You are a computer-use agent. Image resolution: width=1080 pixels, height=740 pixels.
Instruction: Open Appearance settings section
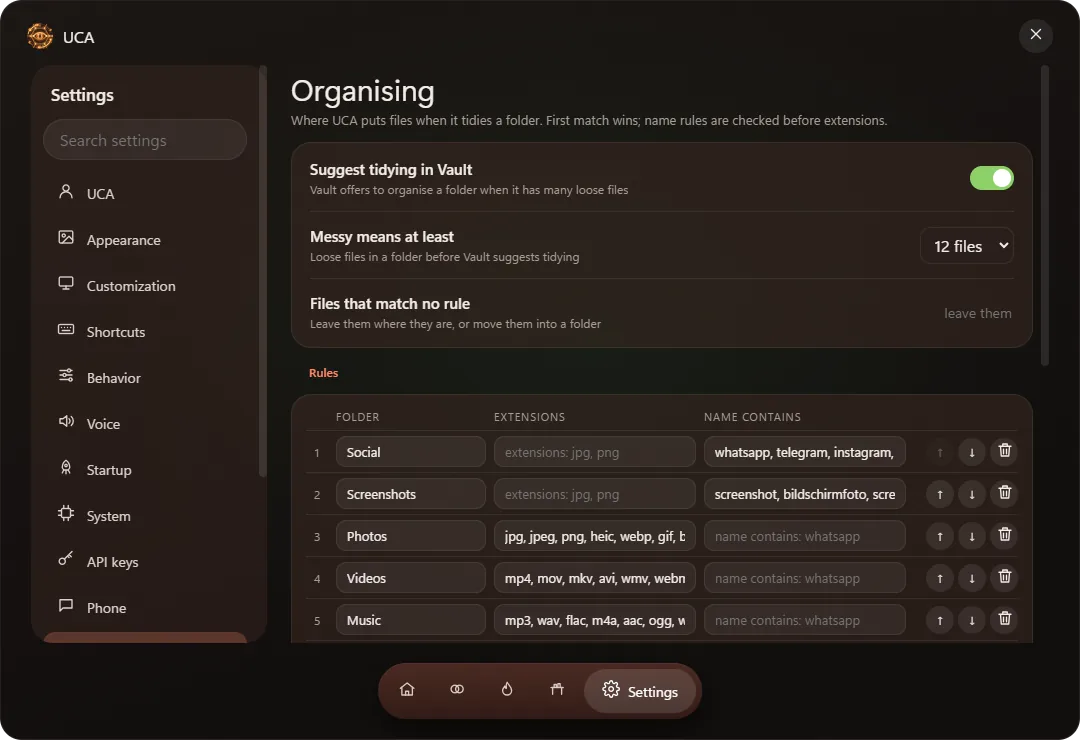145,240
